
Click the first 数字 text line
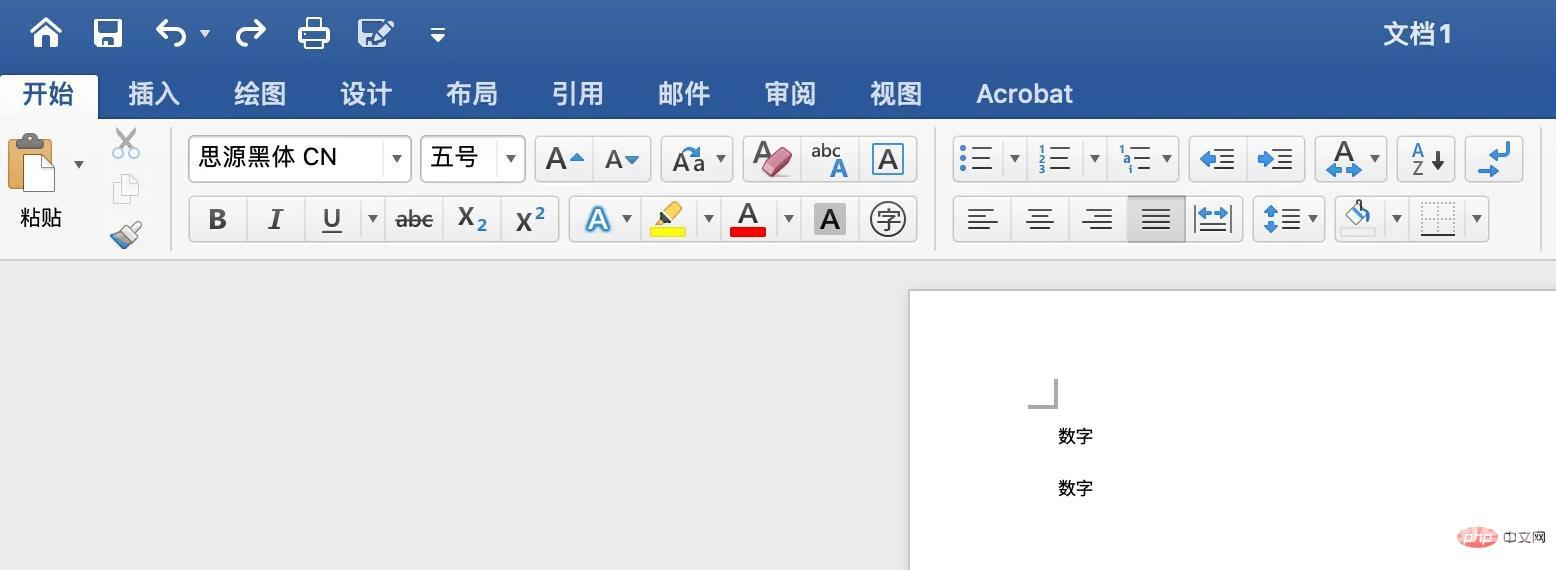point(1075,436)
